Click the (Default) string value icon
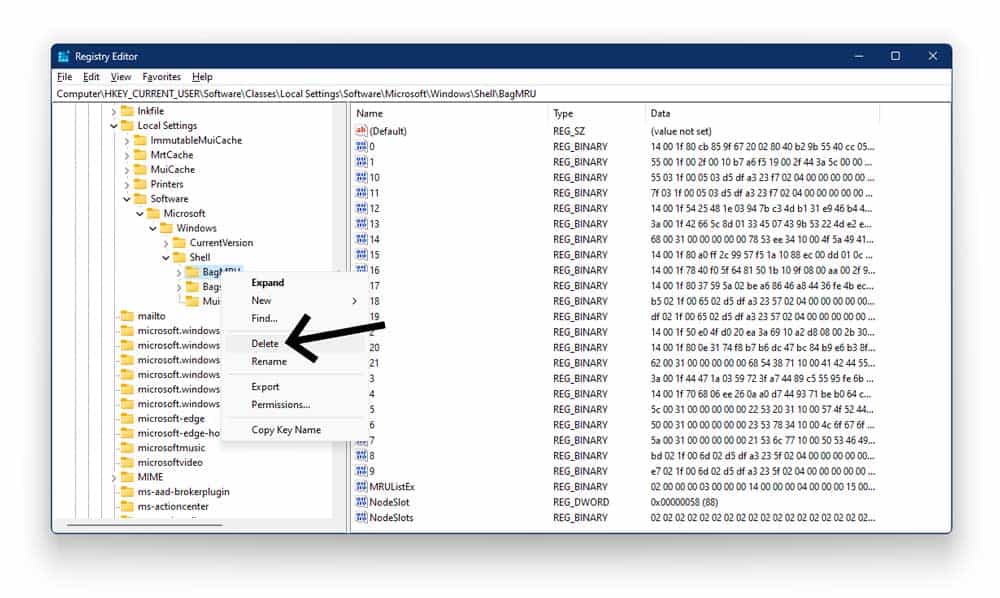 (x=361, y=131)
